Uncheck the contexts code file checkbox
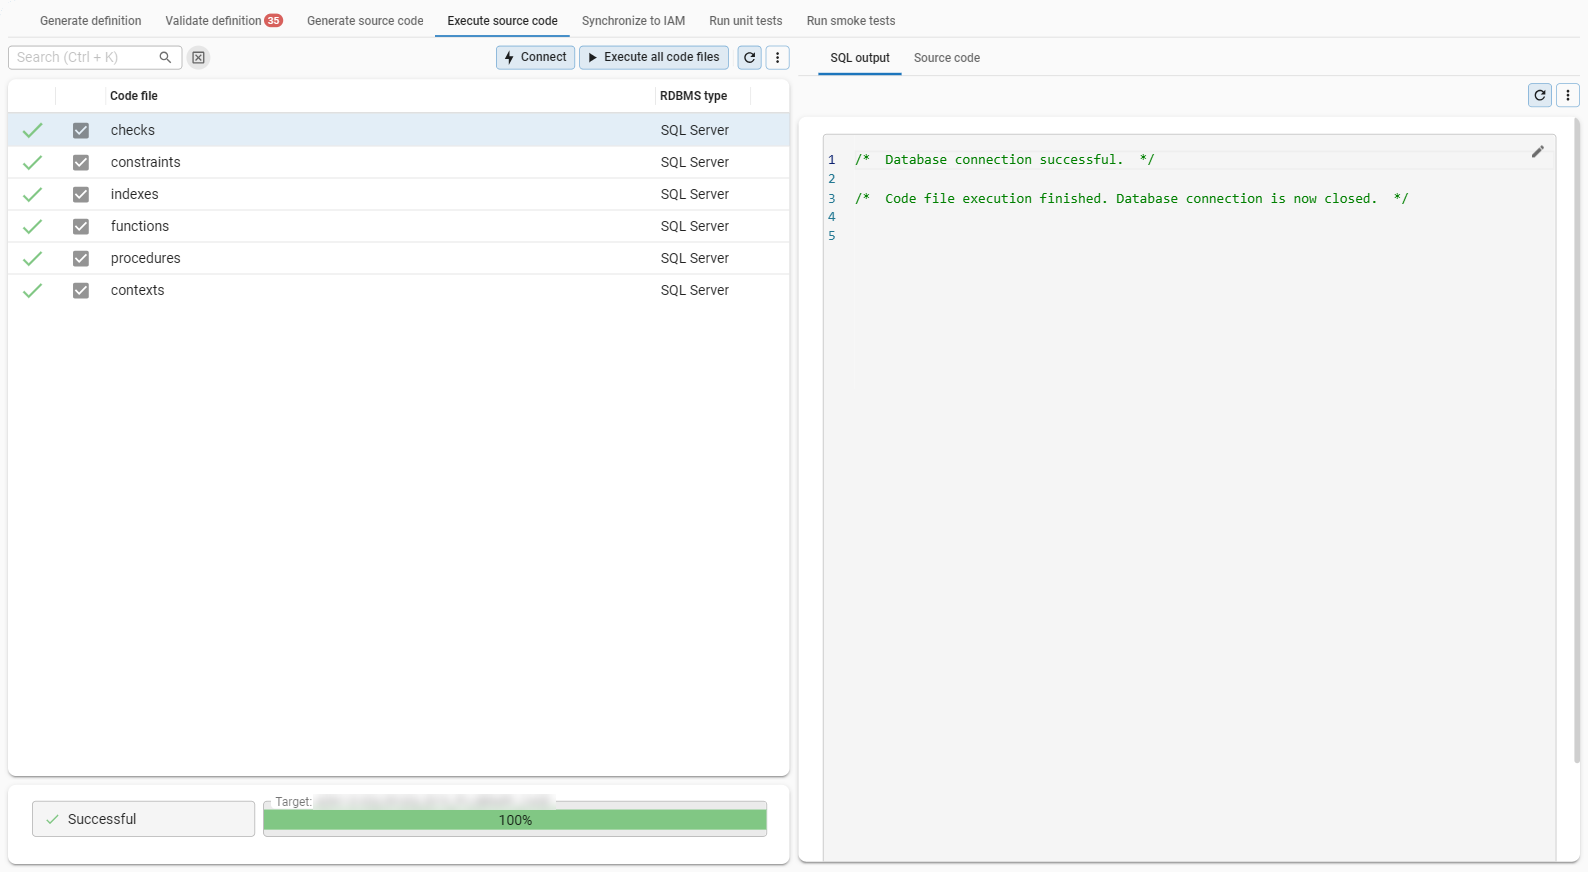Viewport: 1588px width, 872px height. 81,290
